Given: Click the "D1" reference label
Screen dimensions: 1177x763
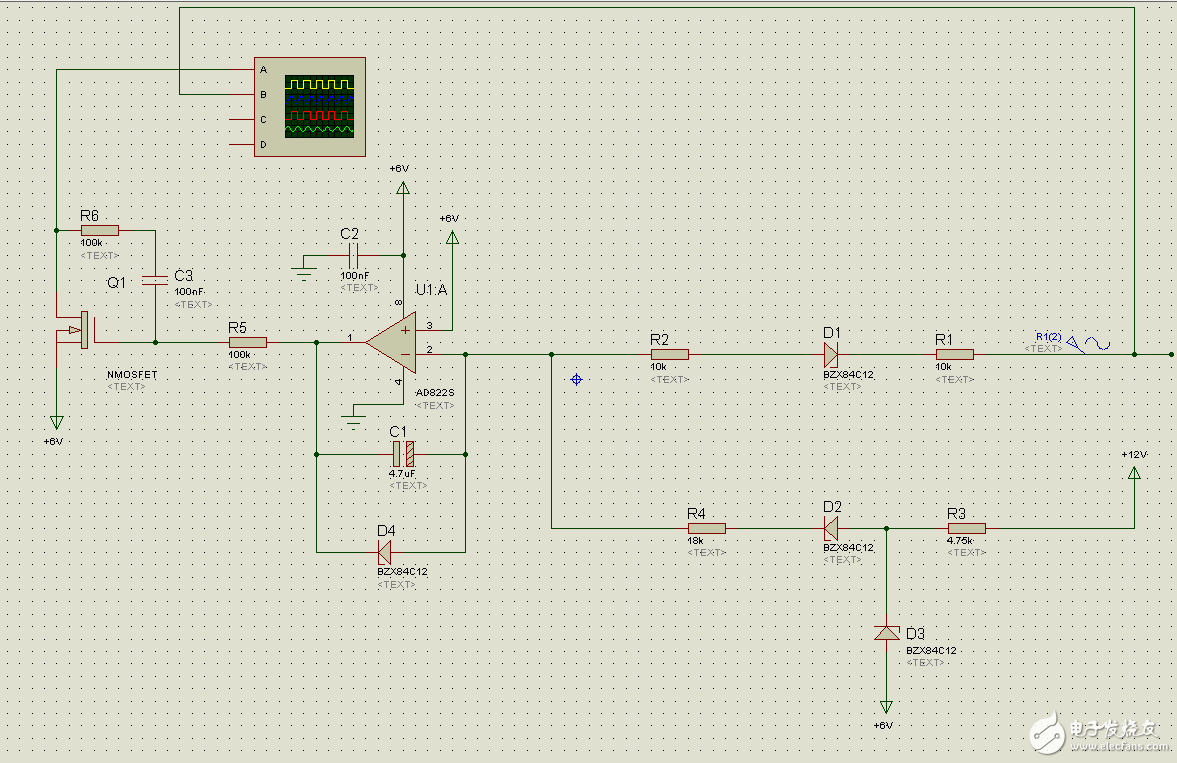Looking at the screenshot, I should pyautogui.click(x=832, y=333).
